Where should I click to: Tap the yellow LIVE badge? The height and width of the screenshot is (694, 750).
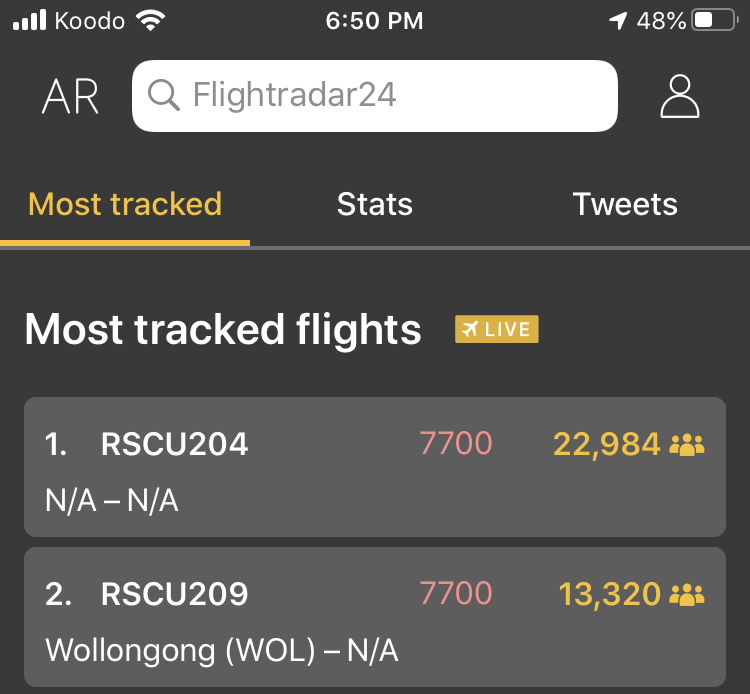(x=497, y=329)
